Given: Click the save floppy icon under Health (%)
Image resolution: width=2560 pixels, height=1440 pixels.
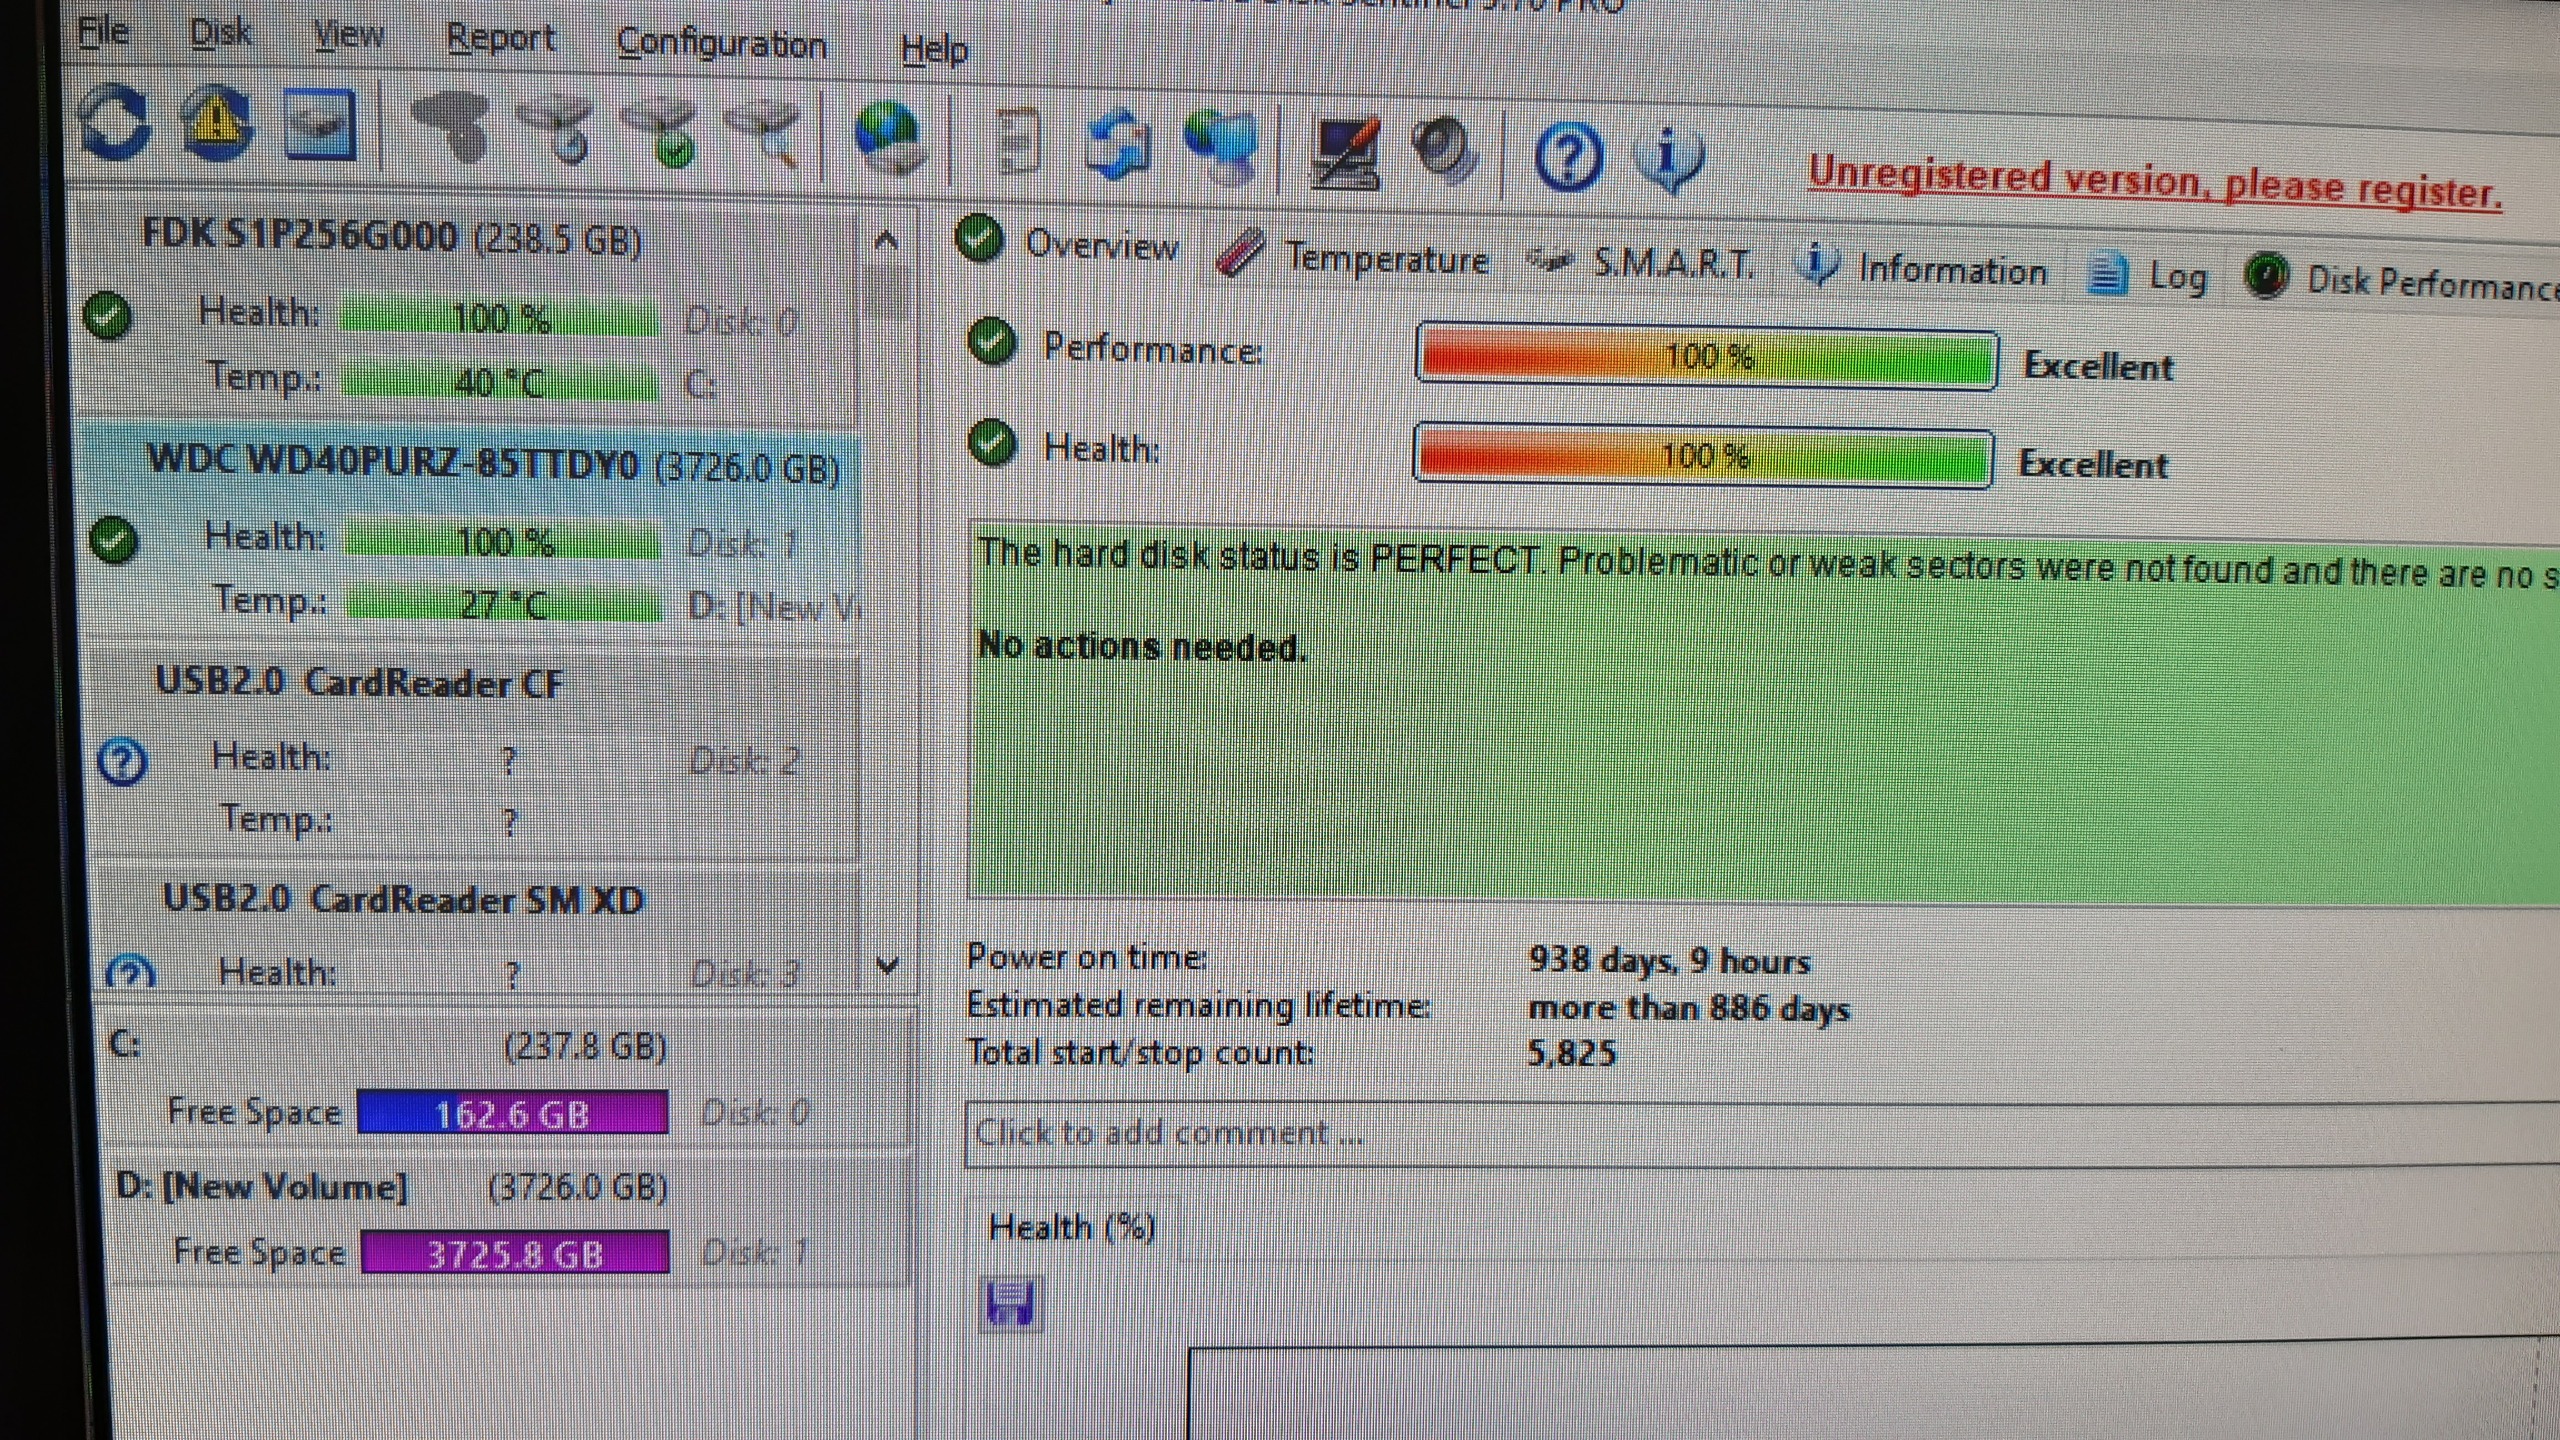Looking at the screenshot, I should tap(1010, 1304).
